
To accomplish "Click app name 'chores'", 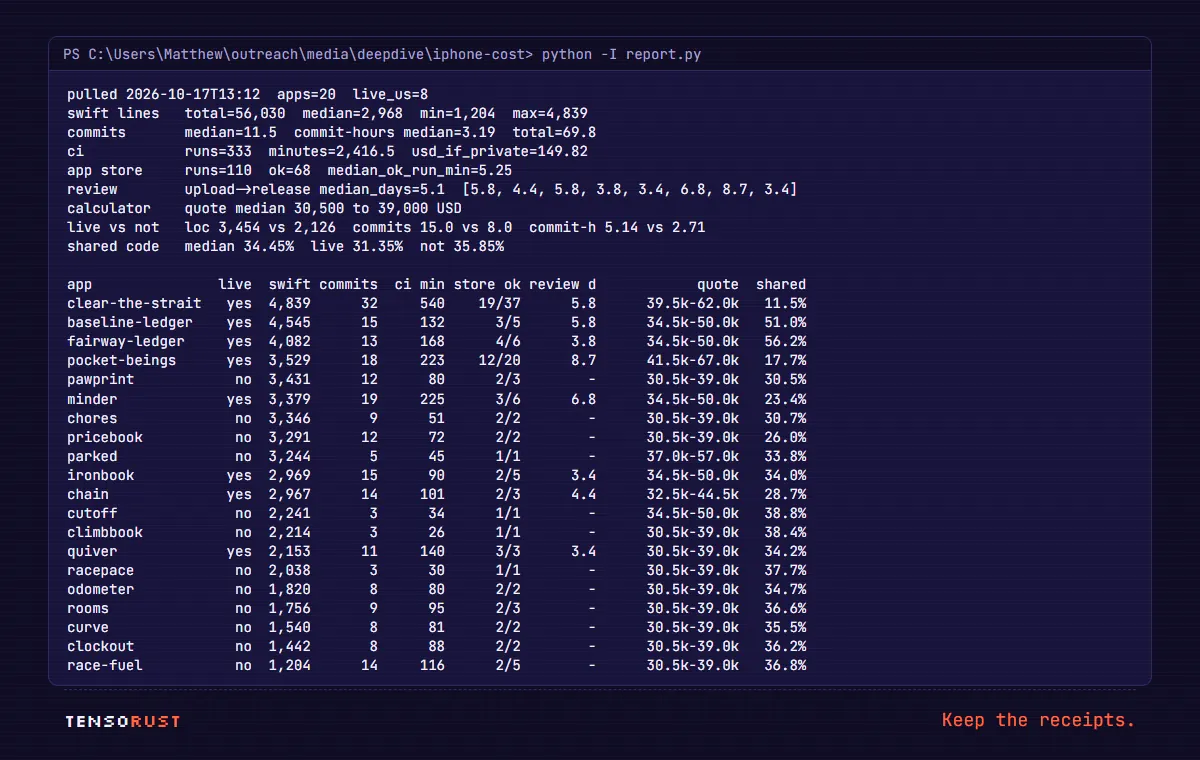I will [92, 418].
